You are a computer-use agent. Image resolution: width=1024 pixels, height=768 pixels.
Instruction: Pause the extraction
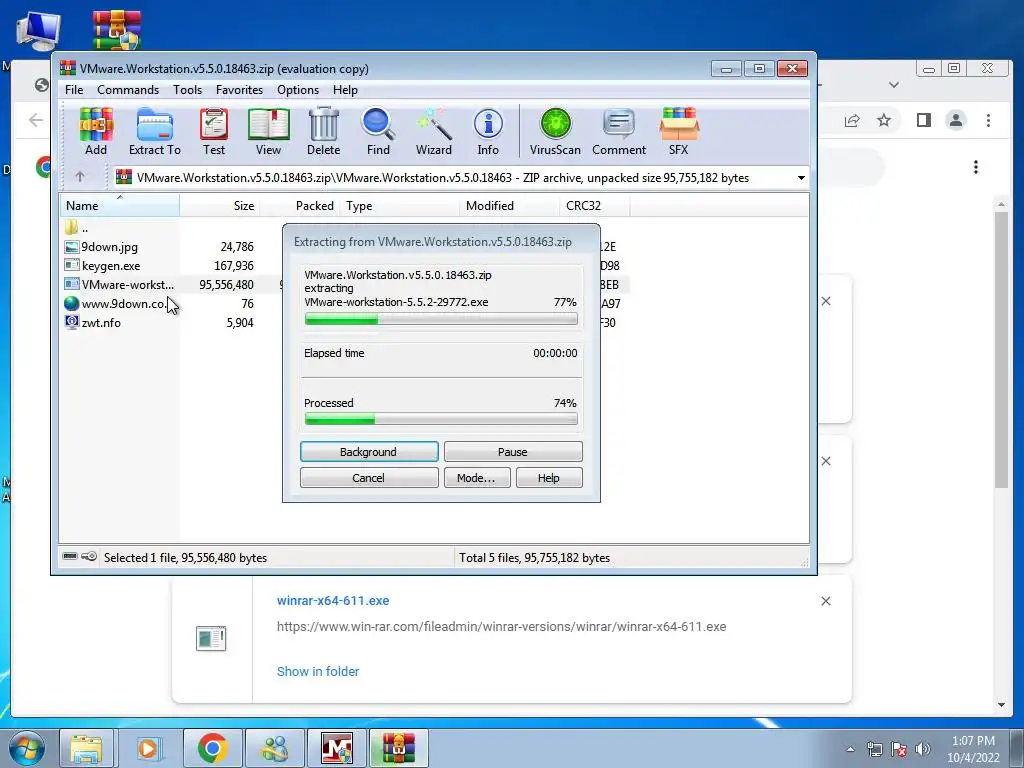tap(513, 452)
